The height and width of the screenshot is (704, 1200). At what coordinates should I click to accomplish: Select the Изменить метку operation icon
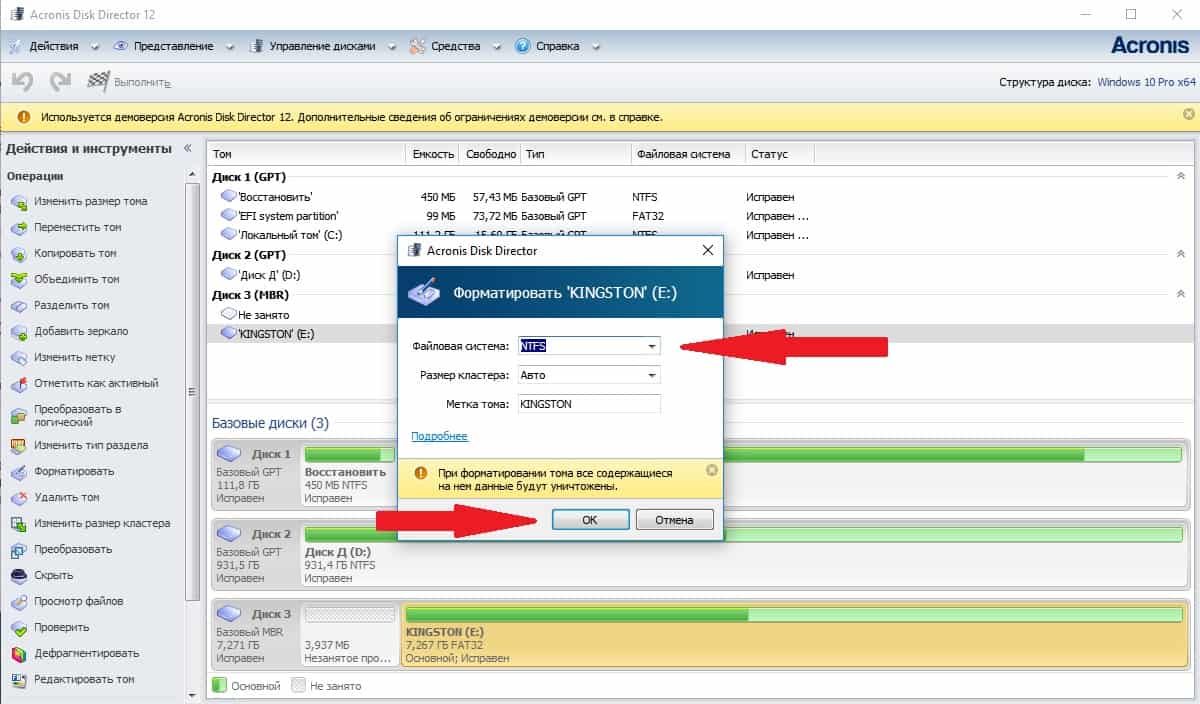click(18, 358)
